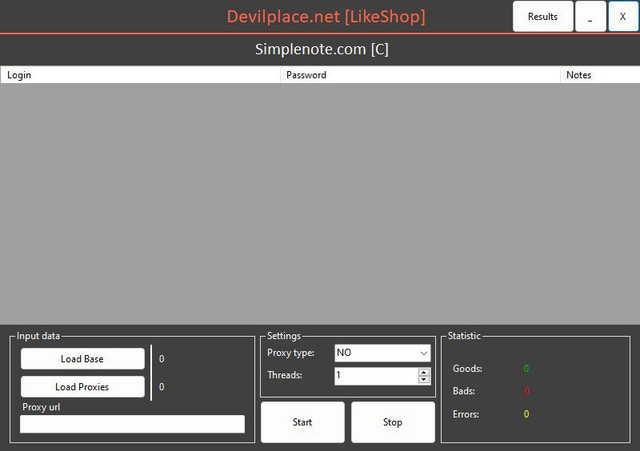
Task: Click the Load Base button
Action: point(82,359)
